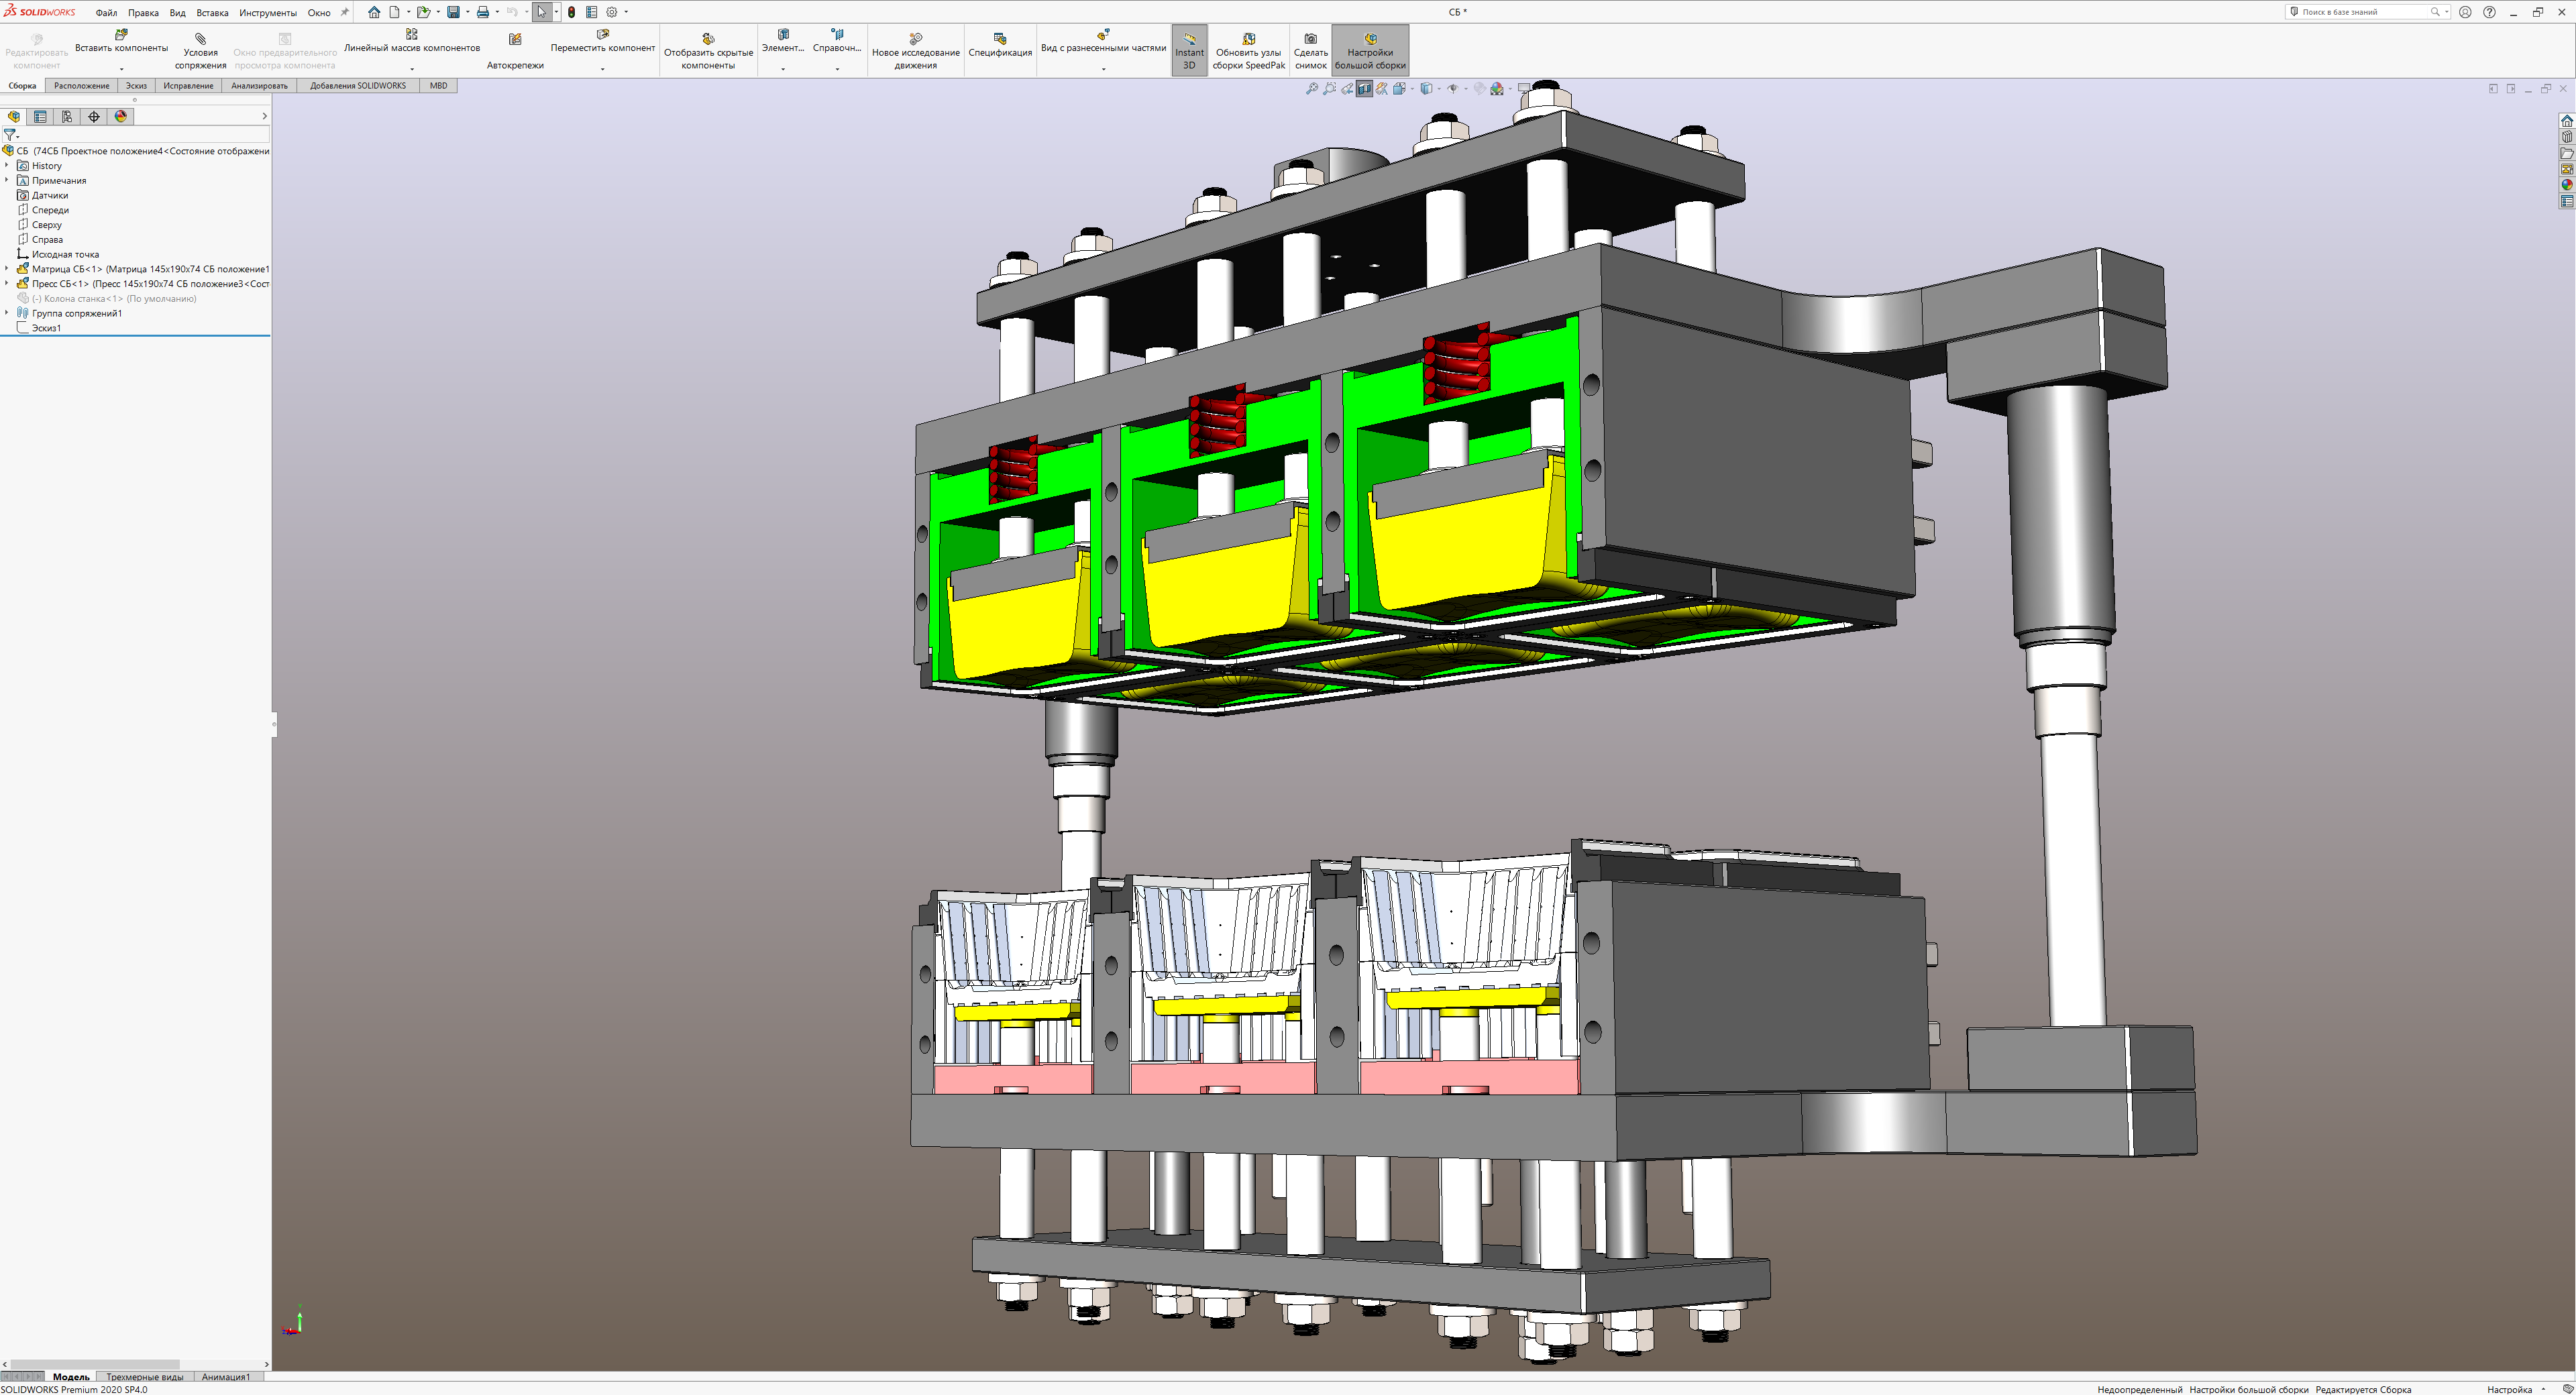Toggle Настройки большой сборки mode
This screenshot has width=2576, height=1395.
[1369, 50]
